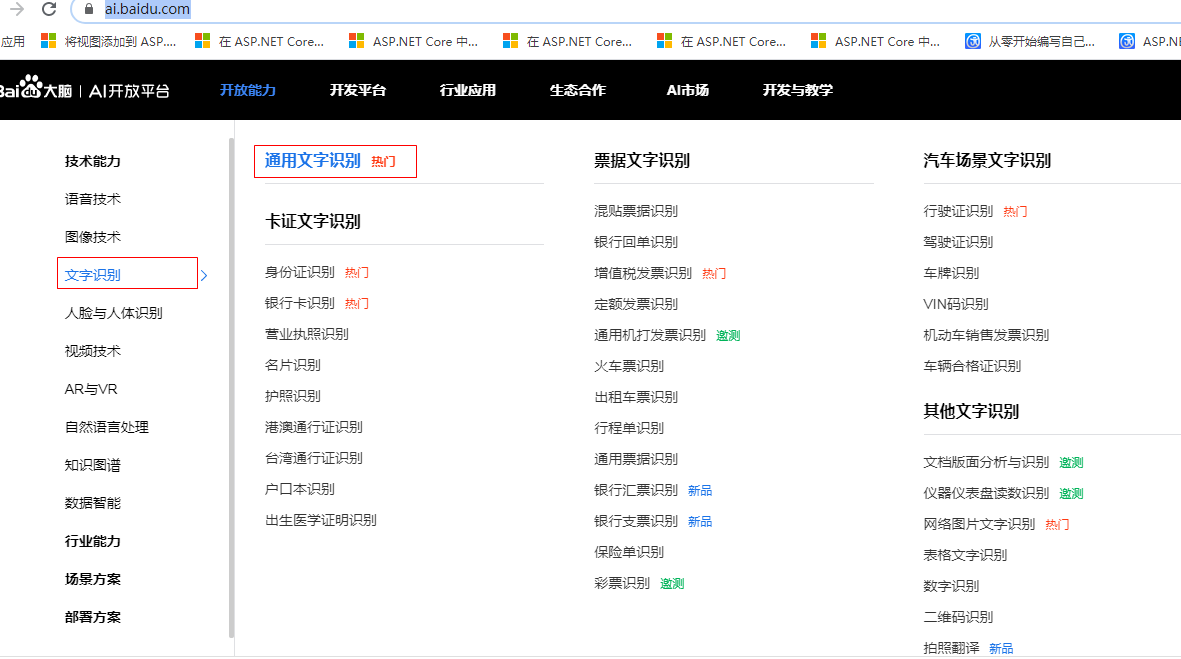
Task: Open 营业执照识别 link
Action: (307, 334)
